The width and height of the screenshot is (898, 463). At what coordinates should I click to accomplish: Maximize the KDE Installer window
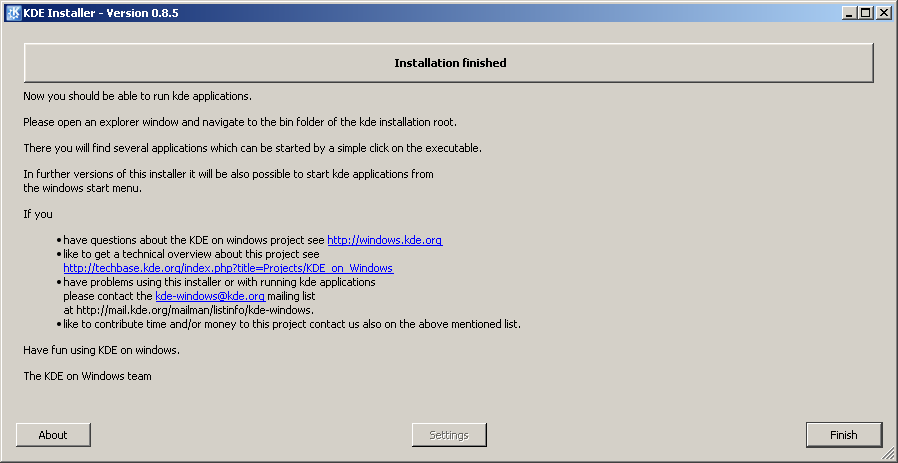pyautogui.click(x=865, y=13)
